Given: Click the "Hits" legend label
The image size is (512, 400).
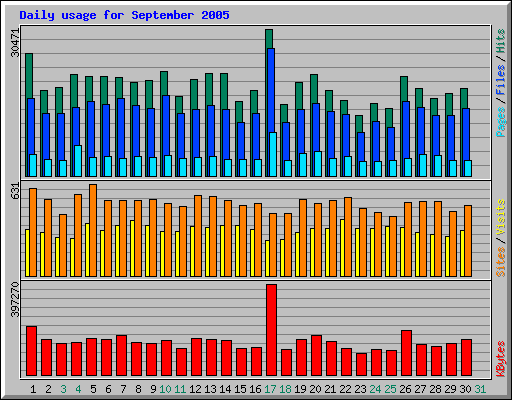Looking at the screenshot, I should [x=501, y=41].
